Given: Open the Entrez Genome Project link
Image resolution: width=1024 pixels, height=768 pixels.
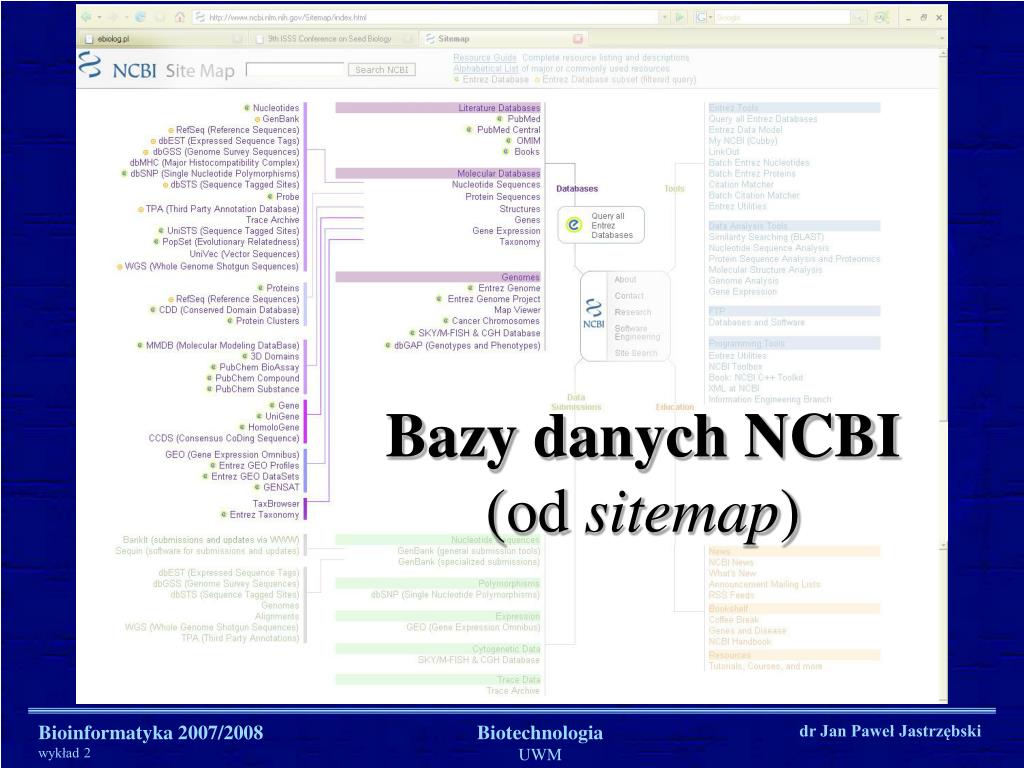Looking at the screenshot, I should point(494,299).
